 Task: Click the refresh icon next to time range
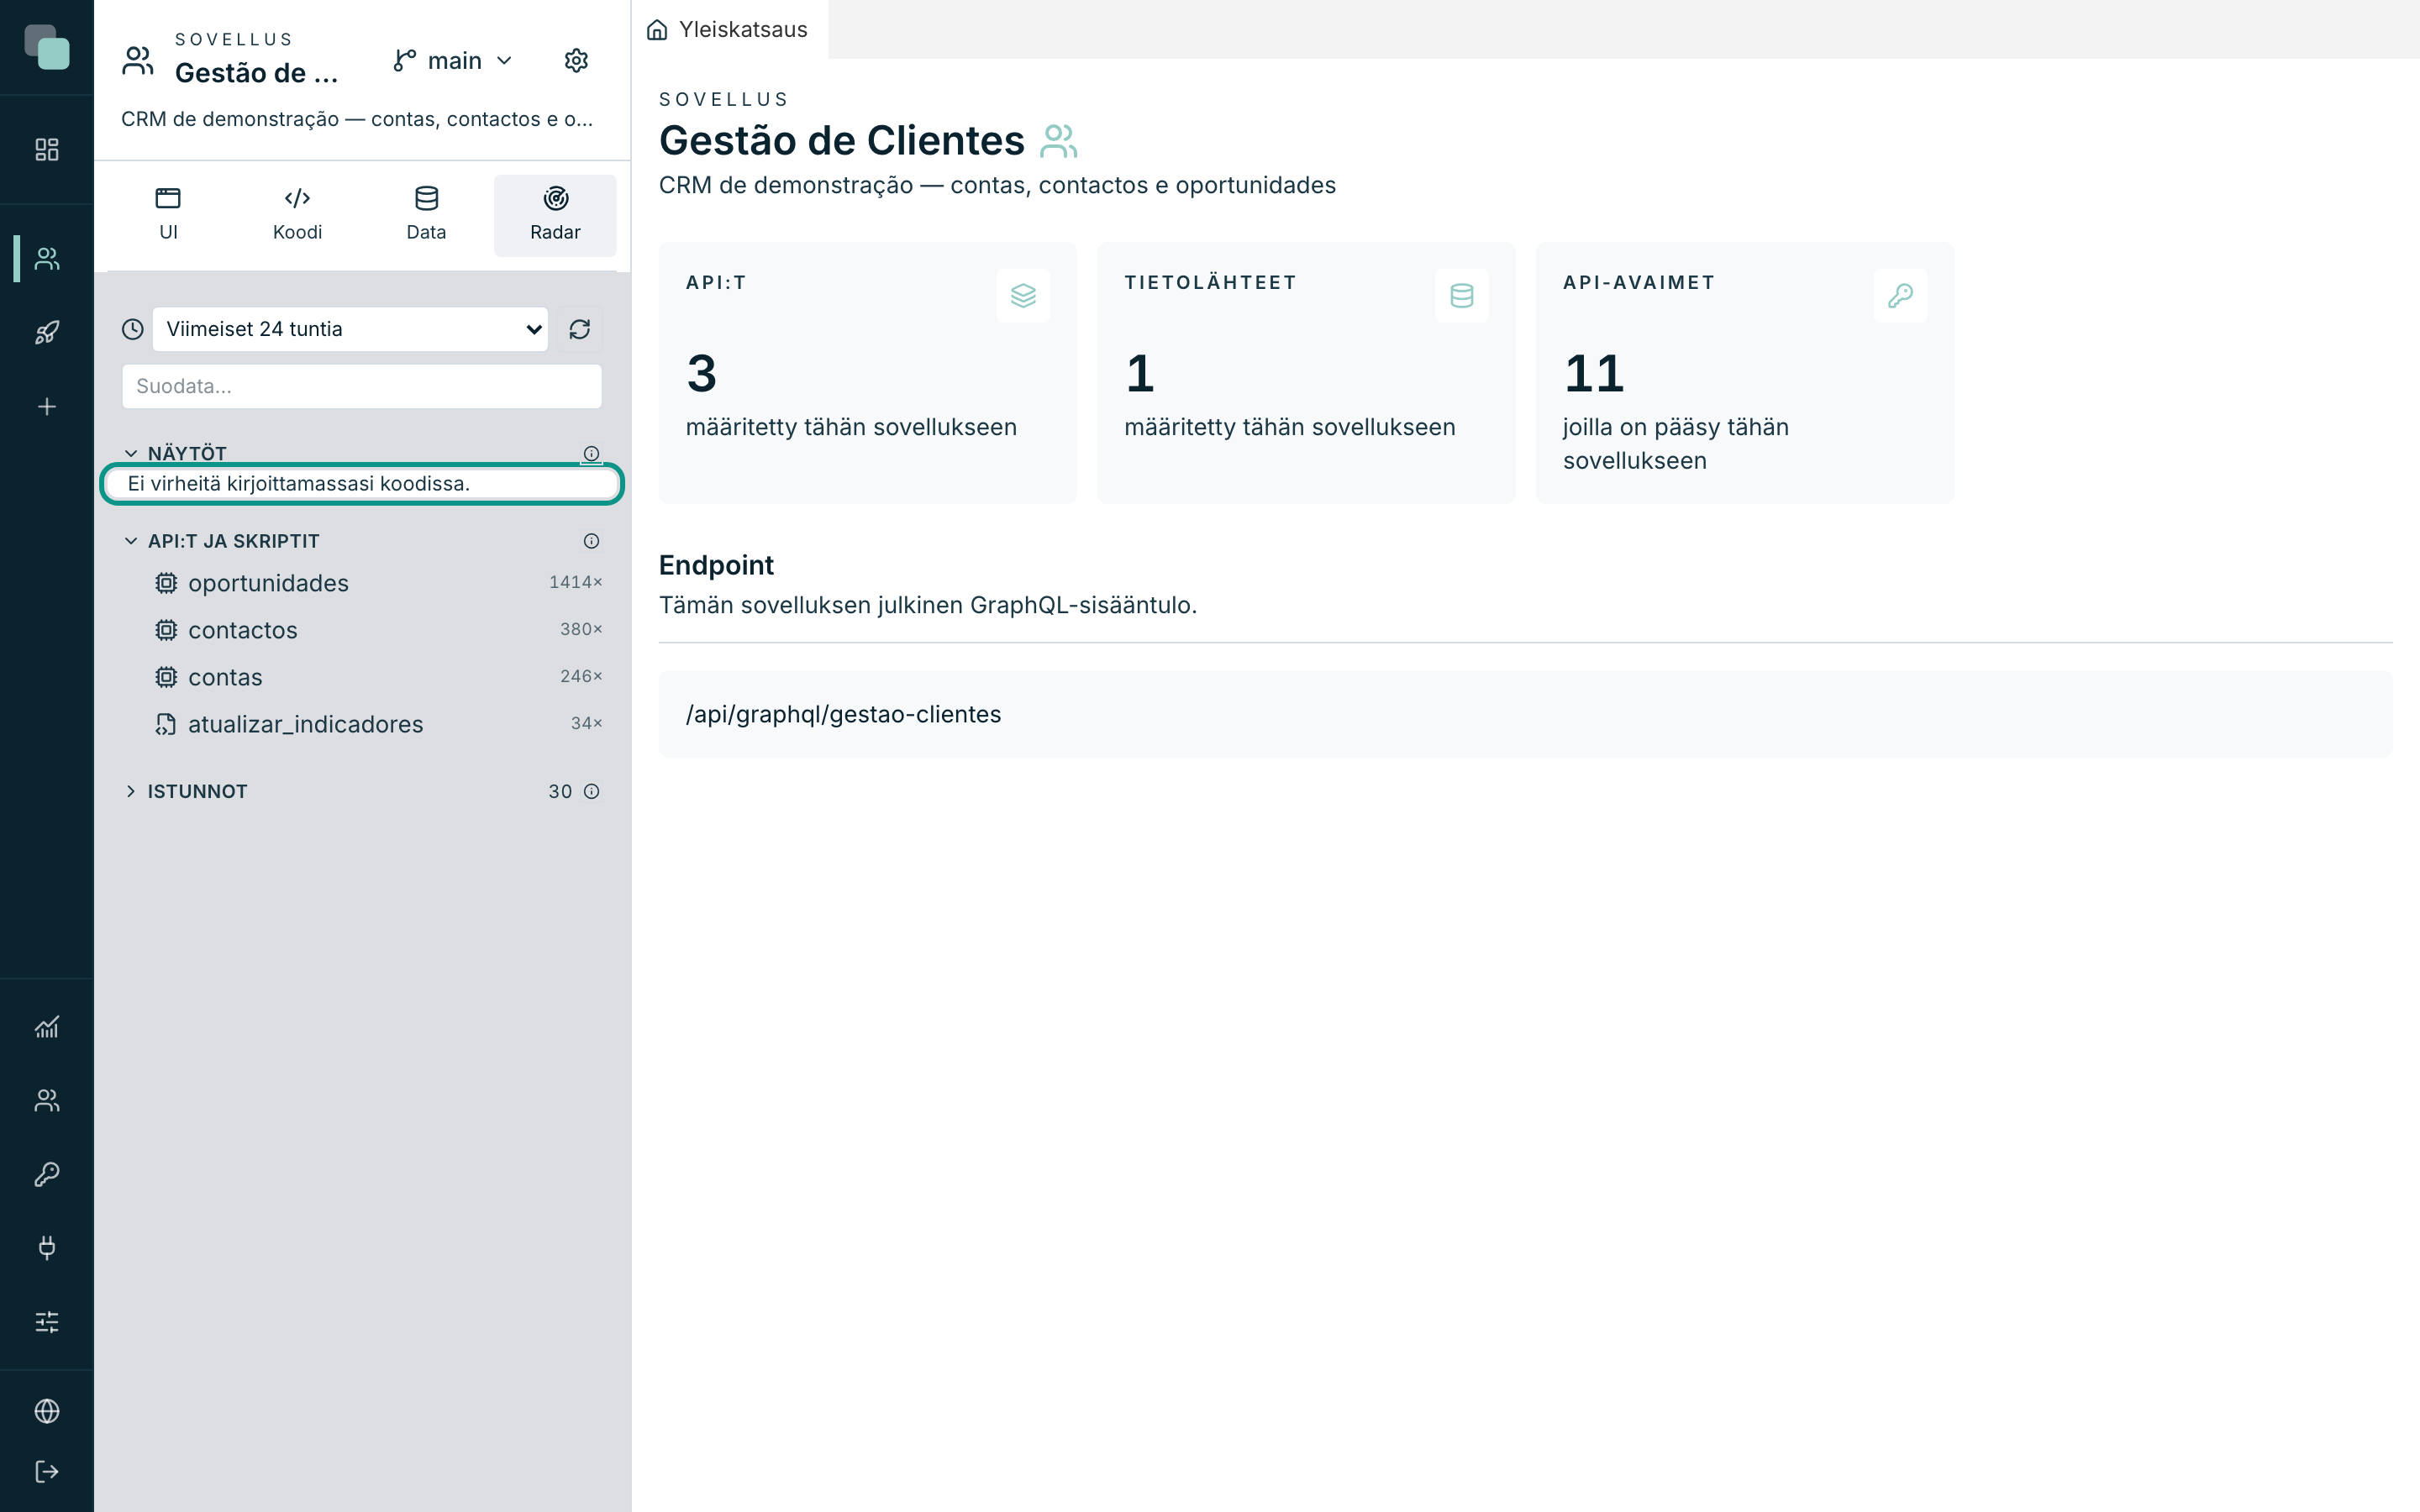580,329
